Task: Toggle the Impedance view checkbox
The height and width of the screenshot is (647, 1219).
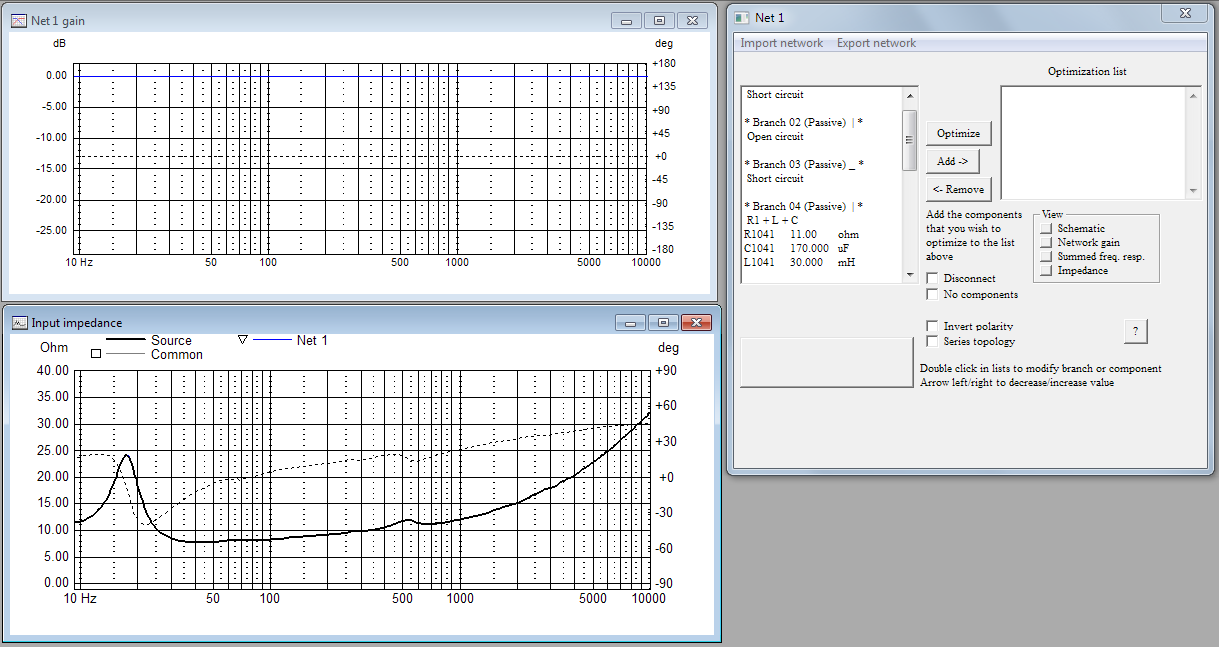Action: [x=1047, y=271]
